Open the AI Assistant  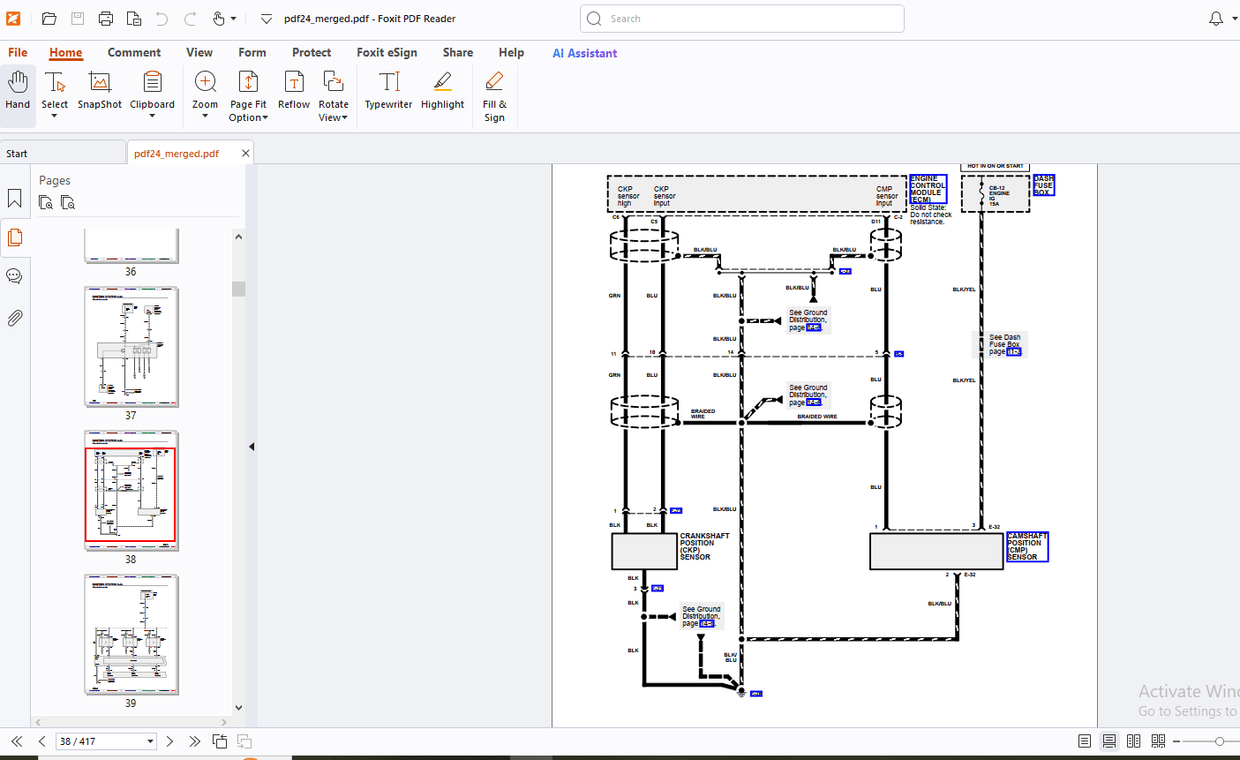pos(584,53)
